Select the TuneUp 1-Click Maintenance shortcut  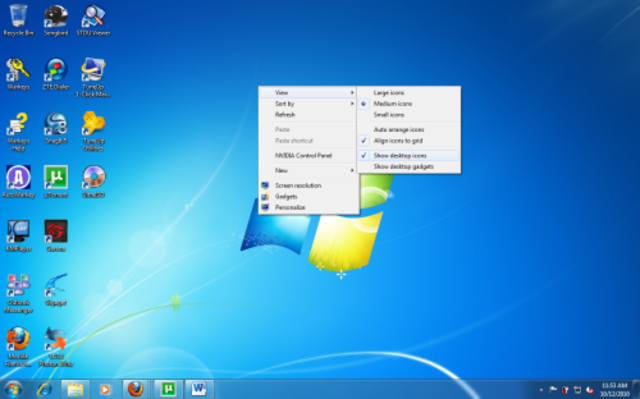point(93,78)
